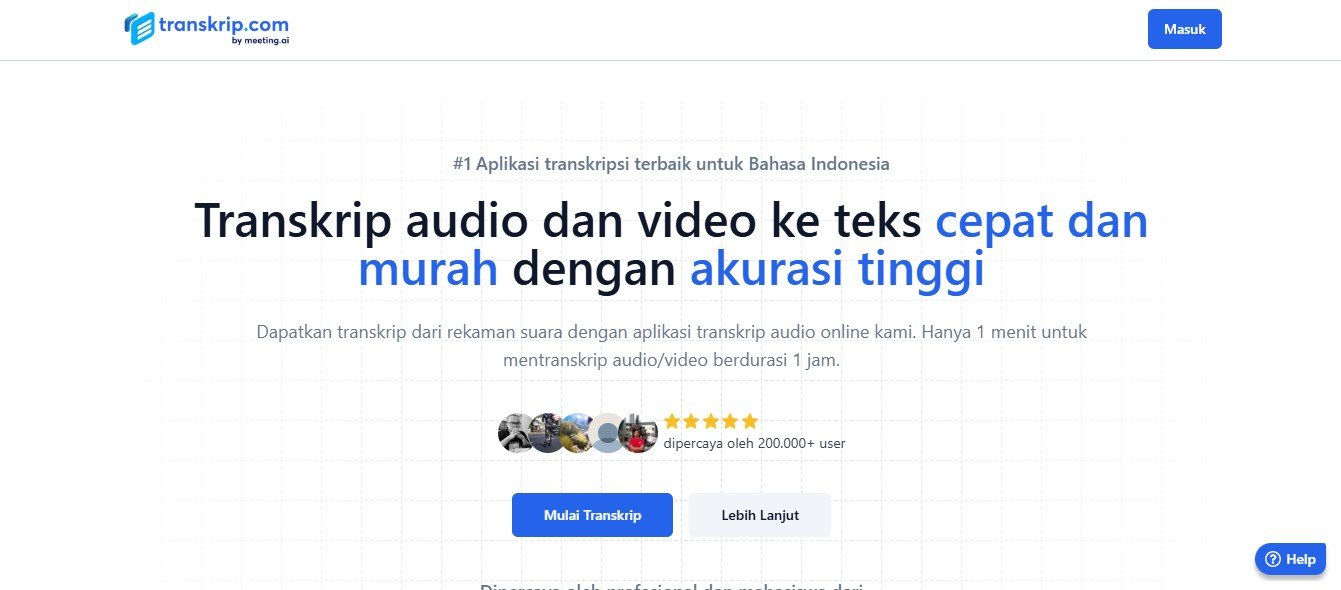Click the fourth gold rating star
The height and width of the screenshot is (590, 1341).
pos(730,421)
